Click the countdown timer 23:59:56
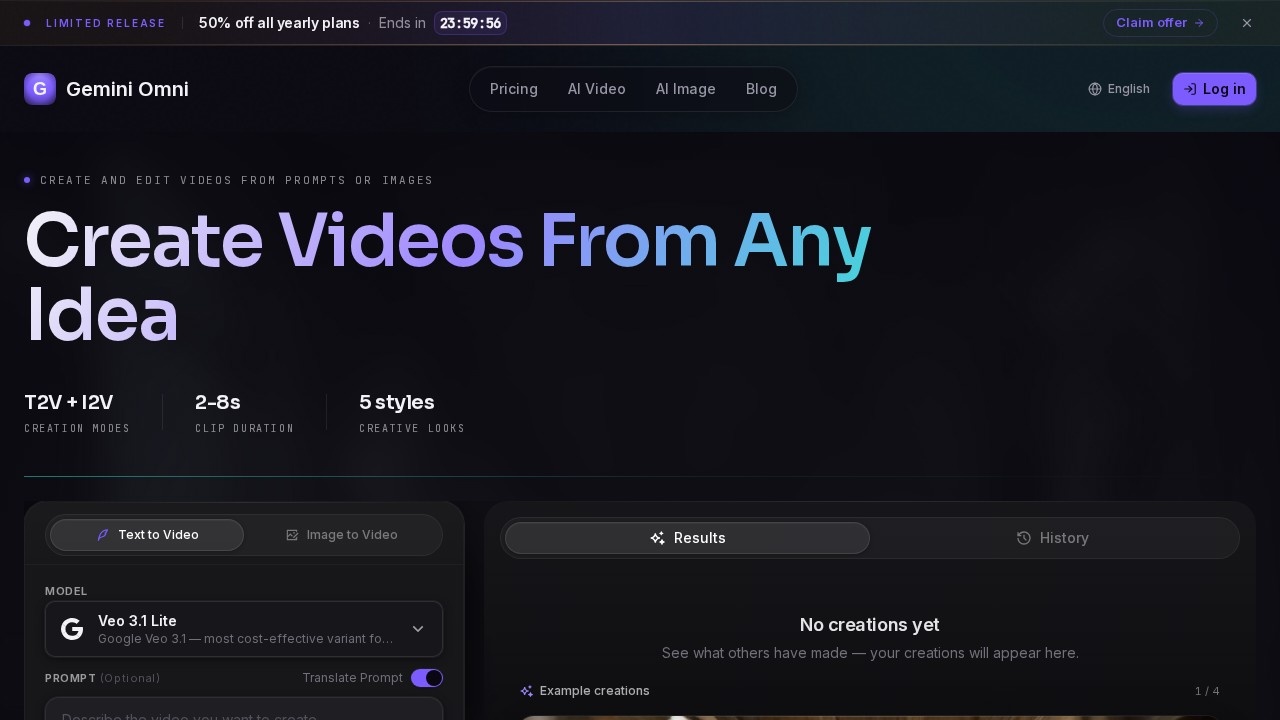Viewport: 1280px width, 720px height. pyautogui.click(x=470, y=23)
